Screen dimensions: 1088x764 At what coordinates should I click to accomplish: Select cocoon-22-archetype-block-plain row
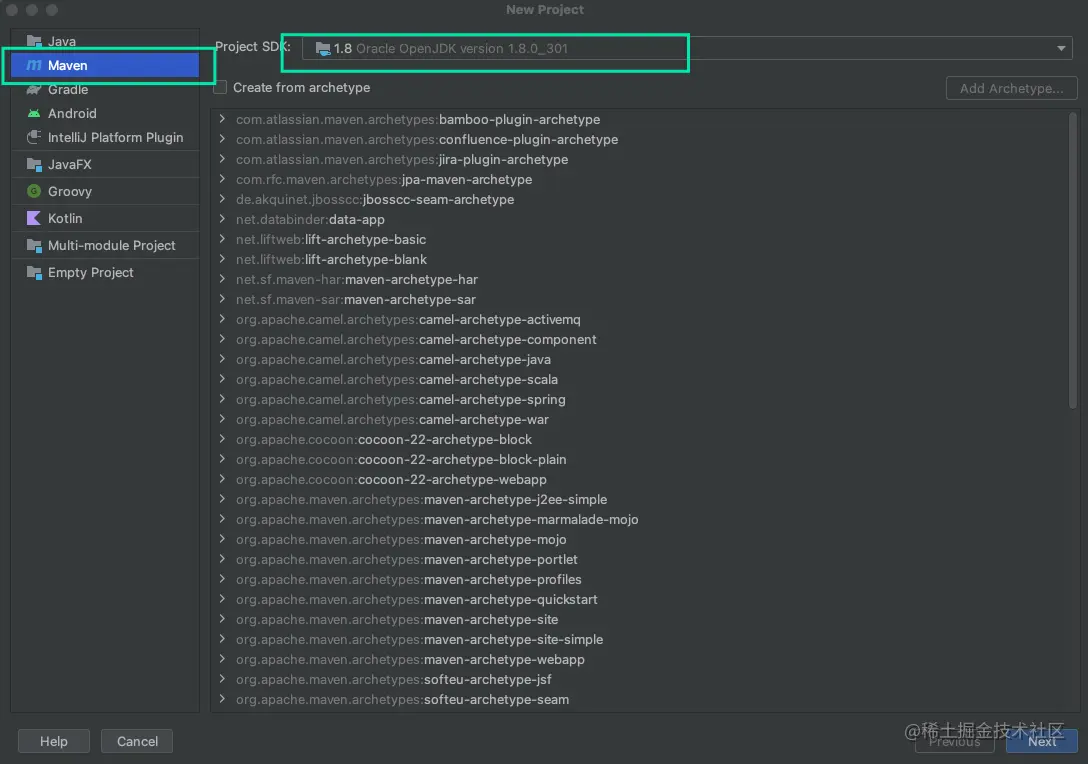pos(638,459)
